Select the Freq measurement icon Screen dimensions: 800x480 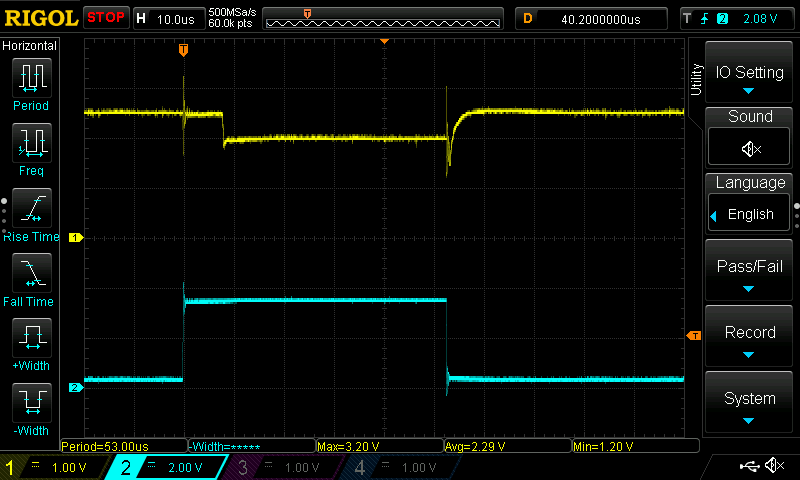[31, 143]
